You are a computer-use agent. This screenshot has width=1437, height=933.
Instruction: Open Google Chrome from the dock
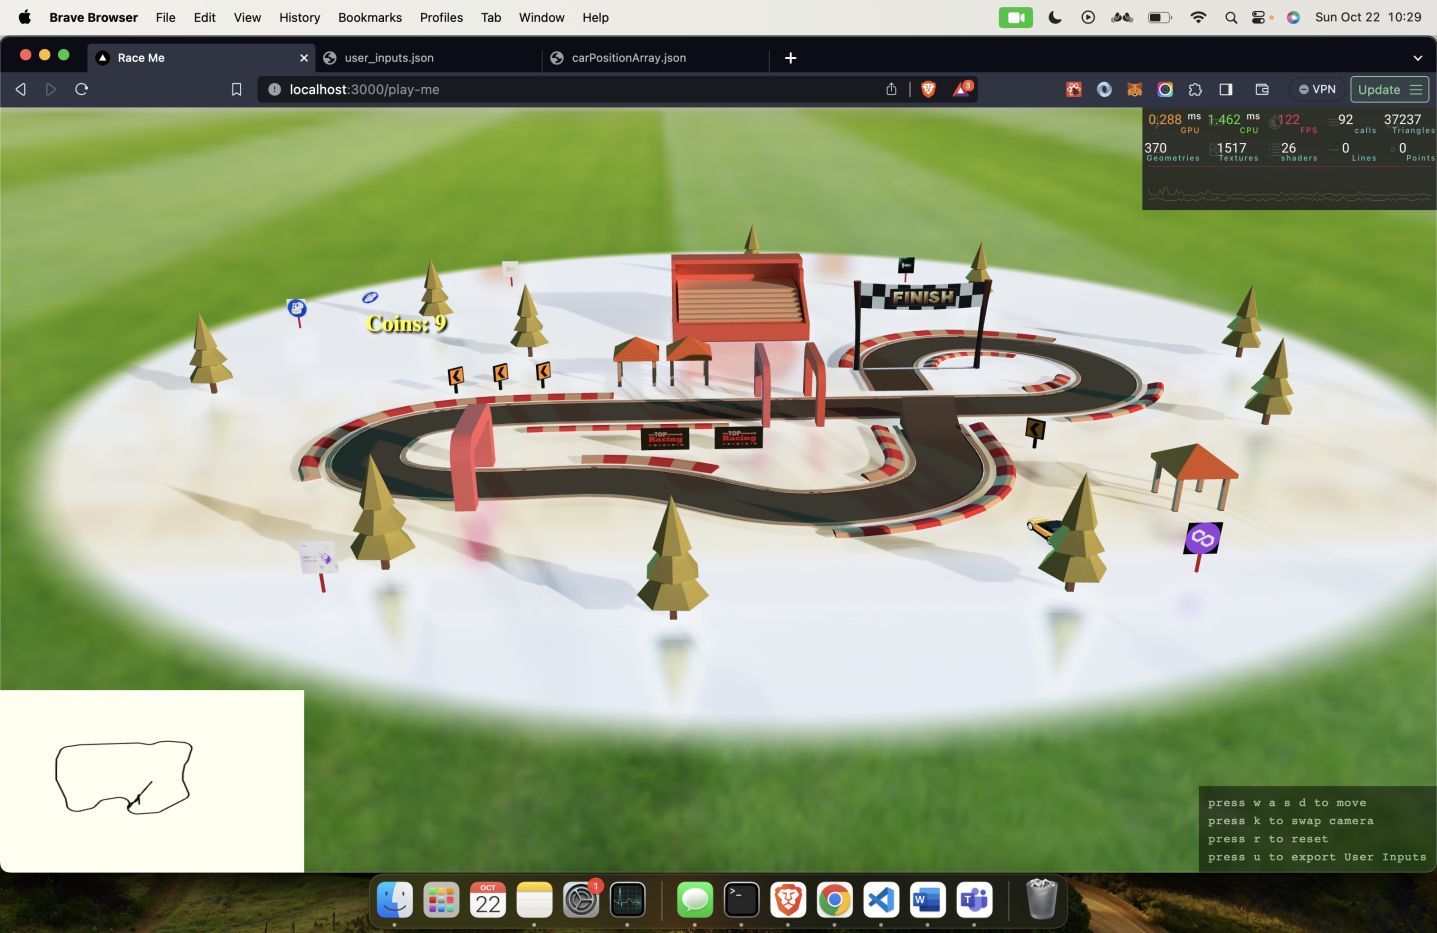click(x=834, y=900)
